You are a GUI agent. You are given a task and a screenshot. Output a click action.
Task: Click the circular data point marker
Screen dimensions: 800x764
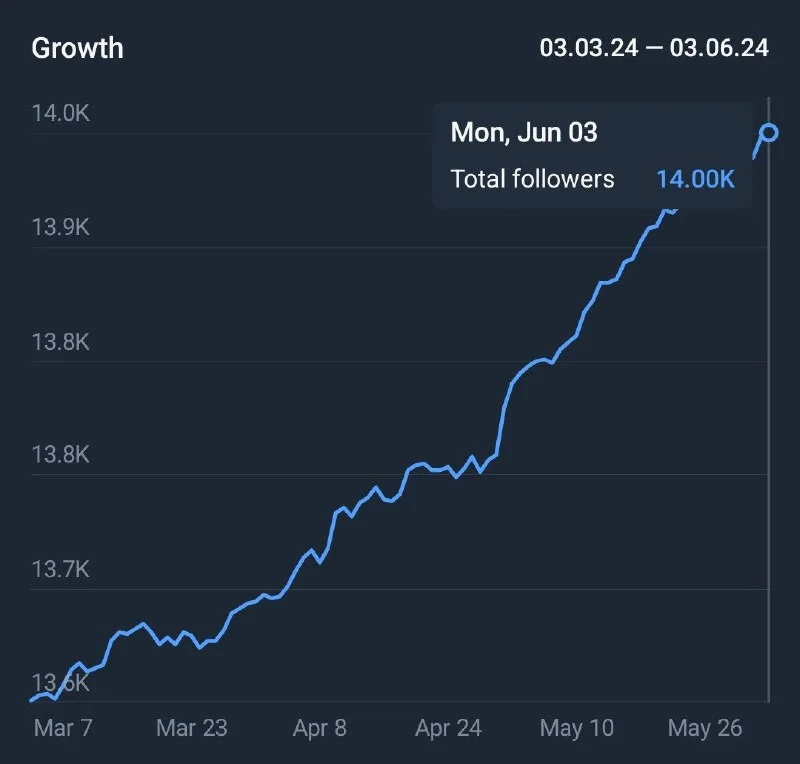pos(769,132)
